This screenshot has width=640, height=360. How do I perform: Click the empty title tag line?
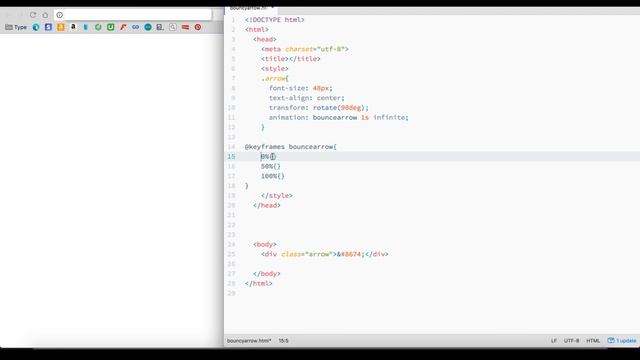[291, 59]
